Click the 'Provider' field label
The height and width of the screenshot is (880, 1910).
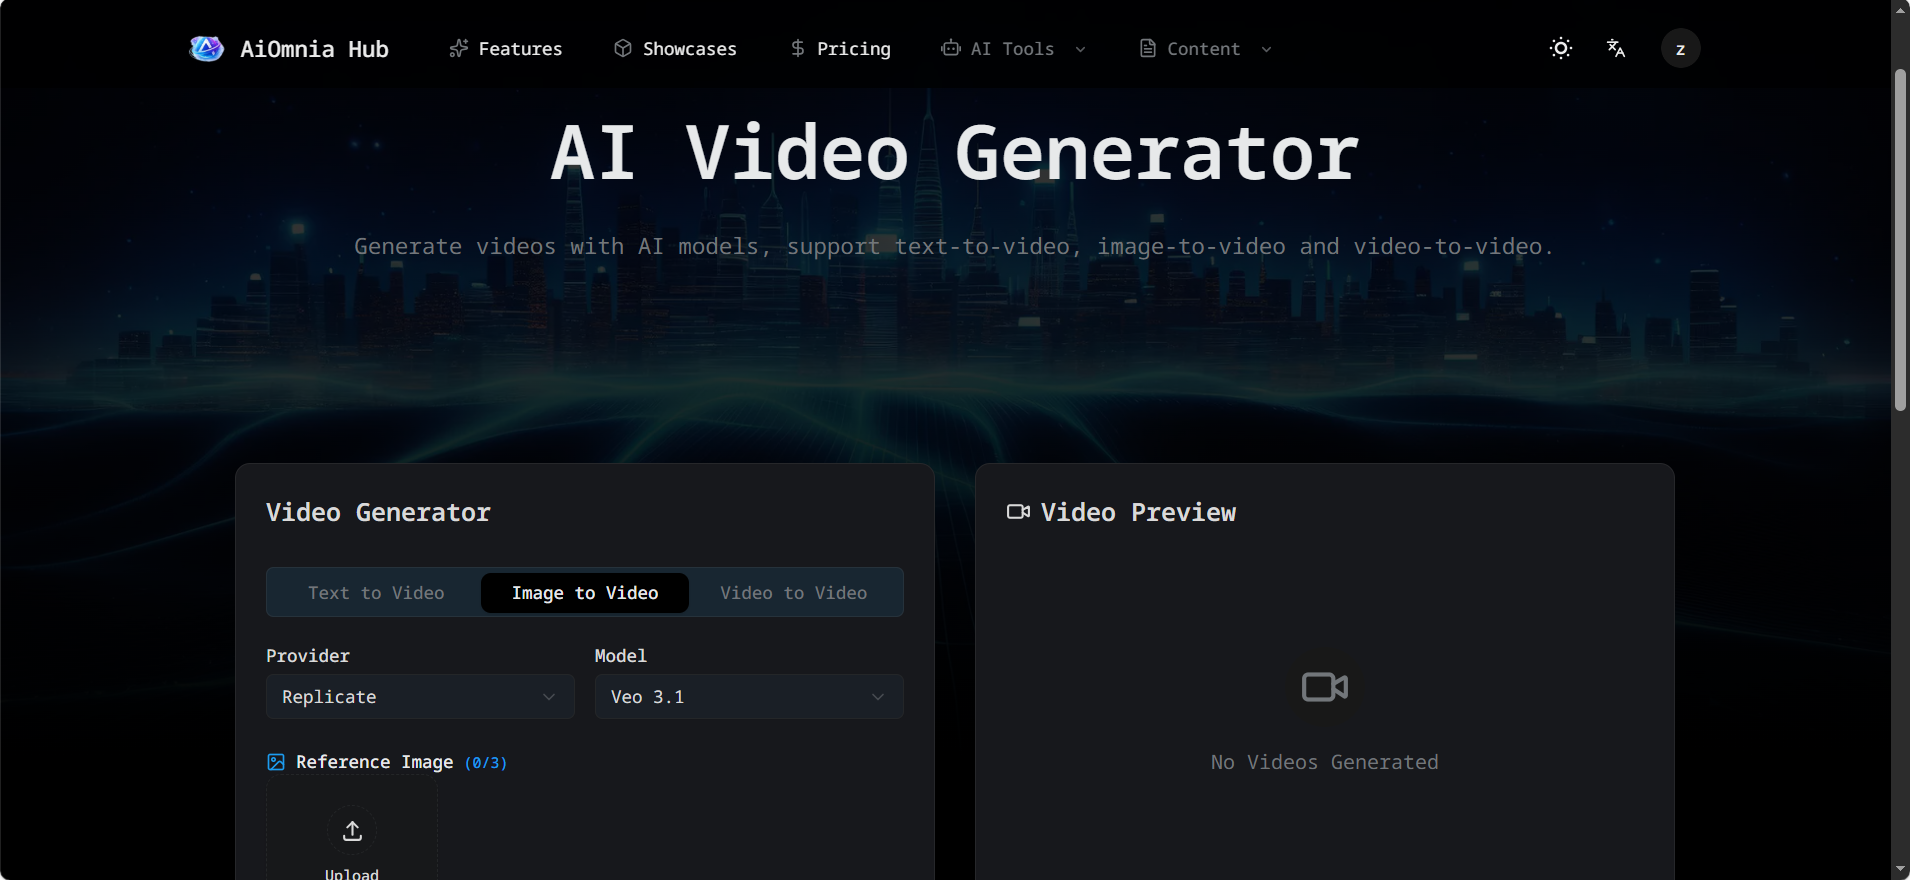coord(308,656)
